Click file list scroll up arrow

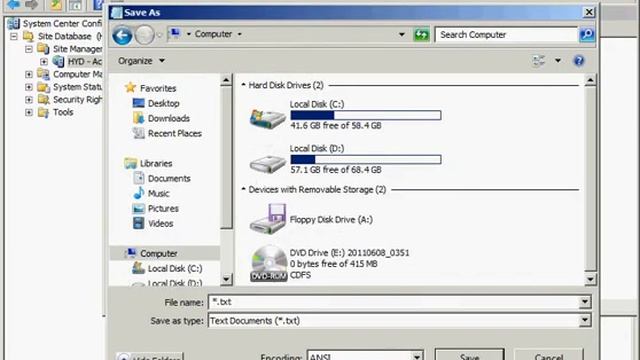point(590,80)
